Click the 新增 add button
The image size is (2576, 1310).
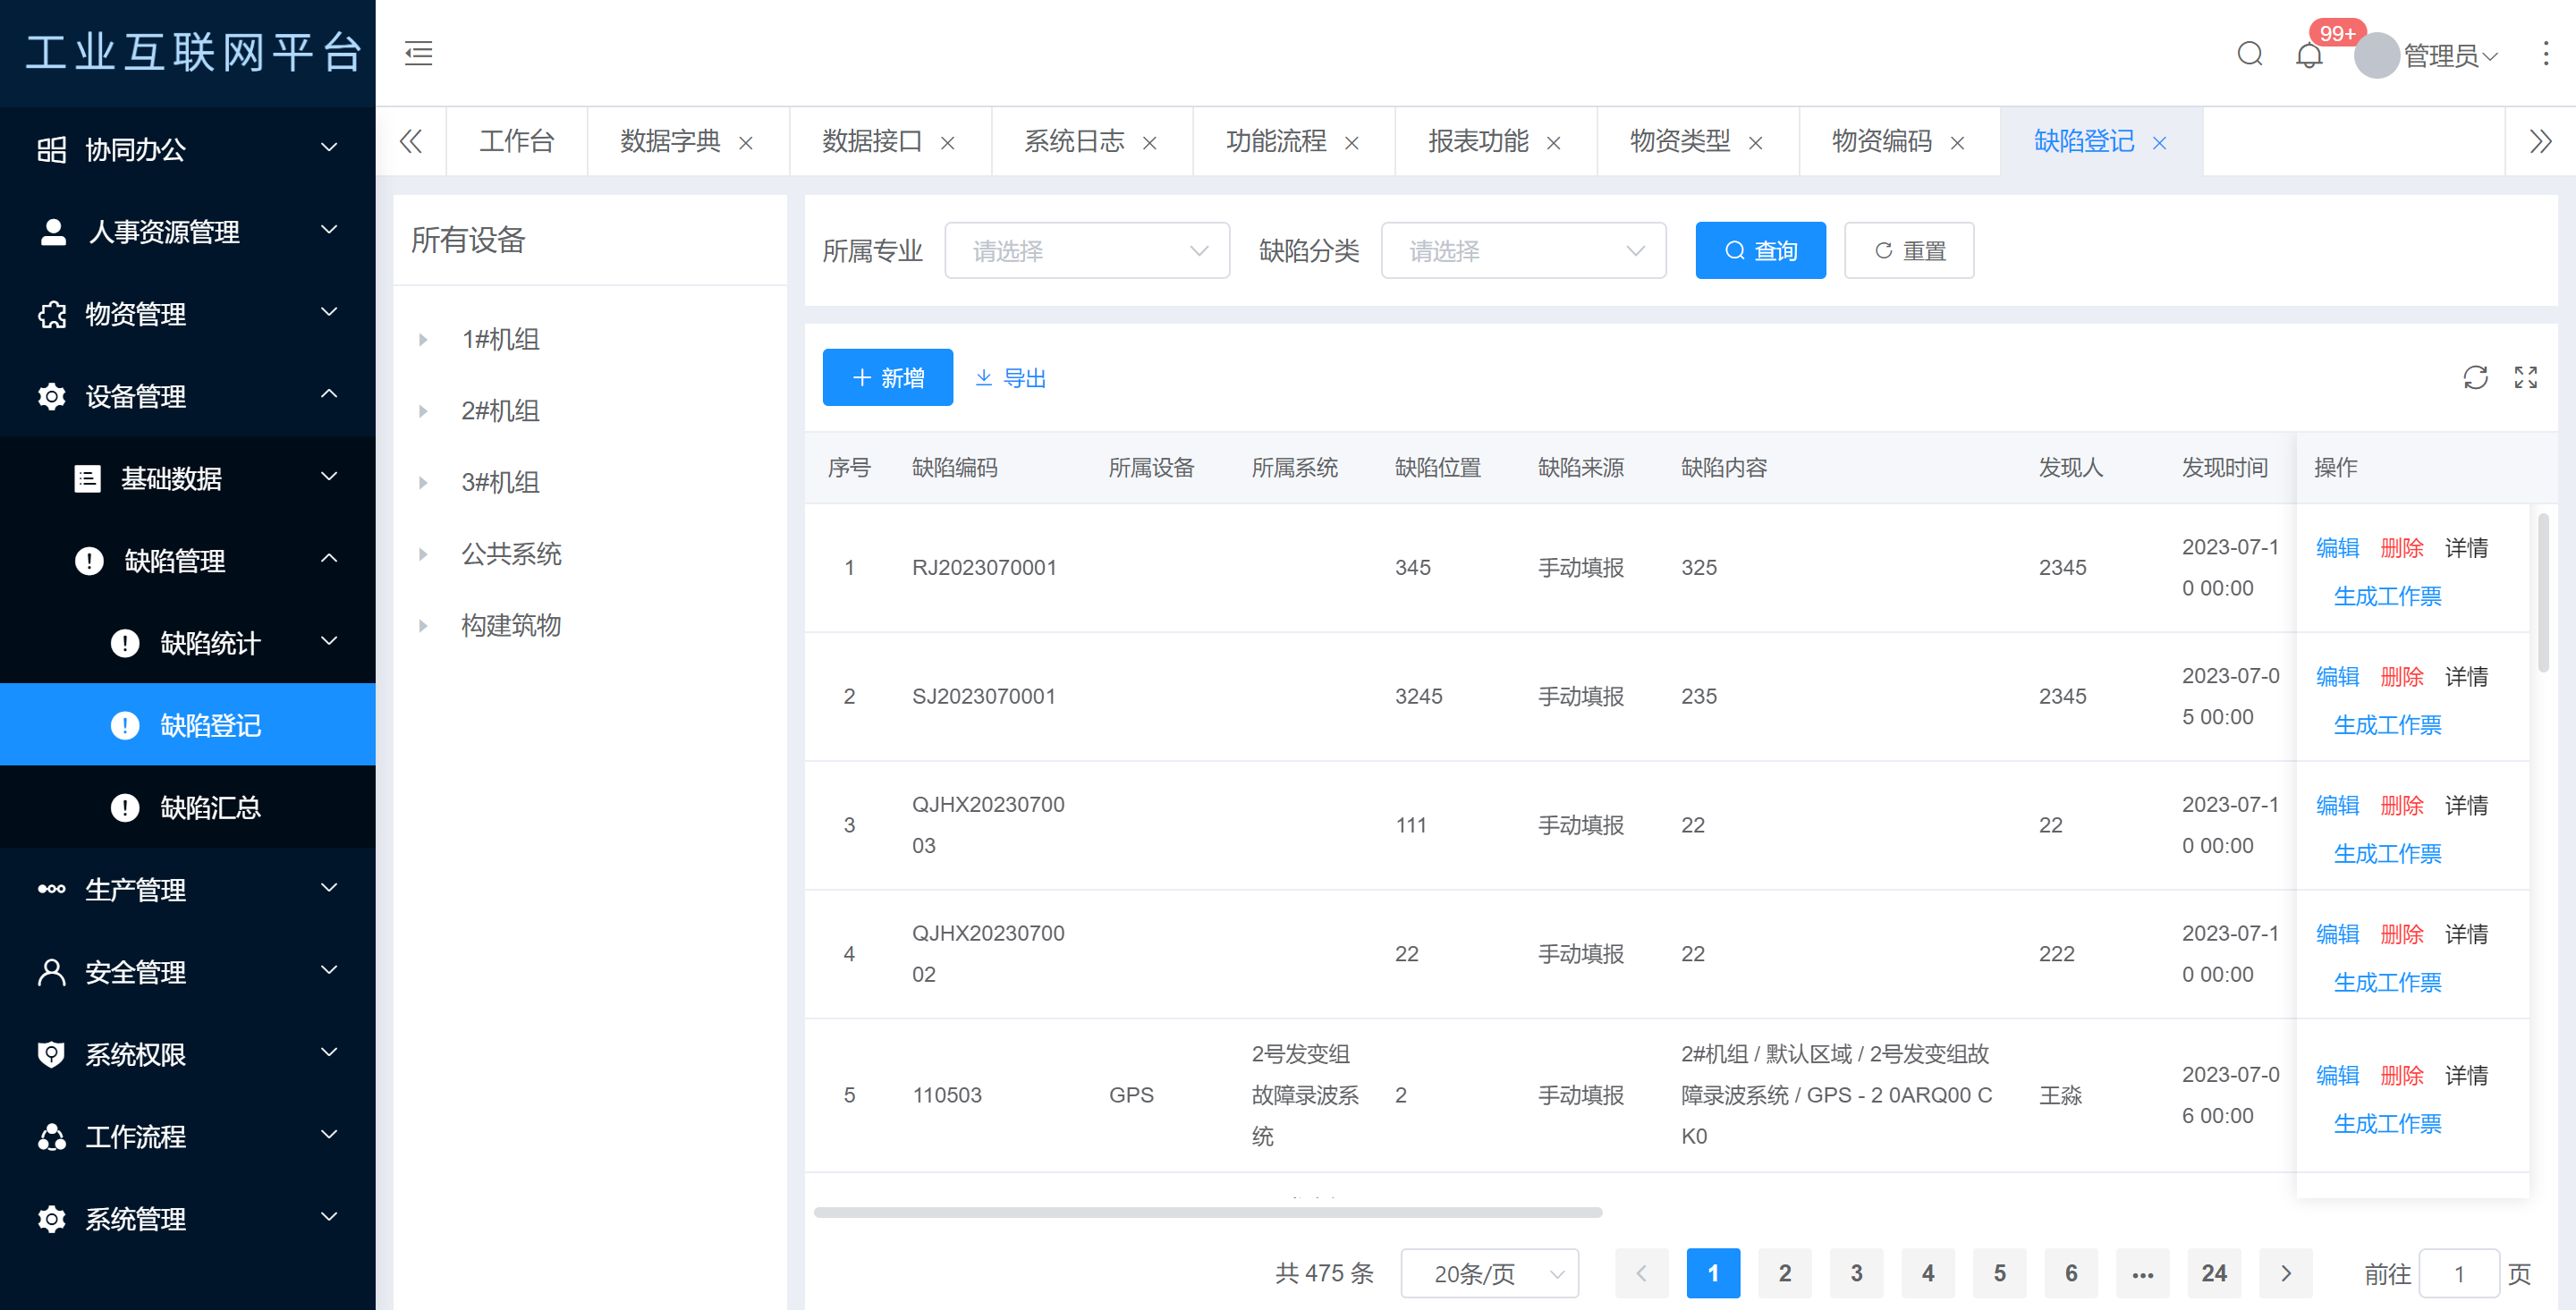click(x=887, y=378)
